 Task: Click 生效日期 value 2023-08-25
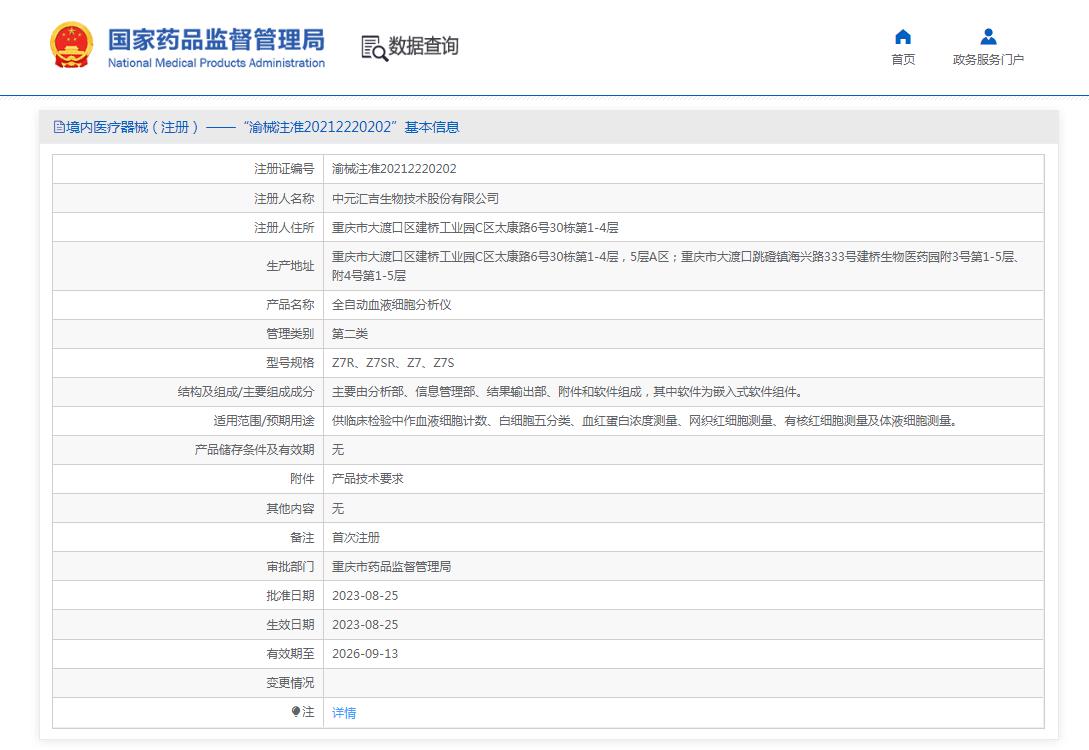click(x=365, y=625)
